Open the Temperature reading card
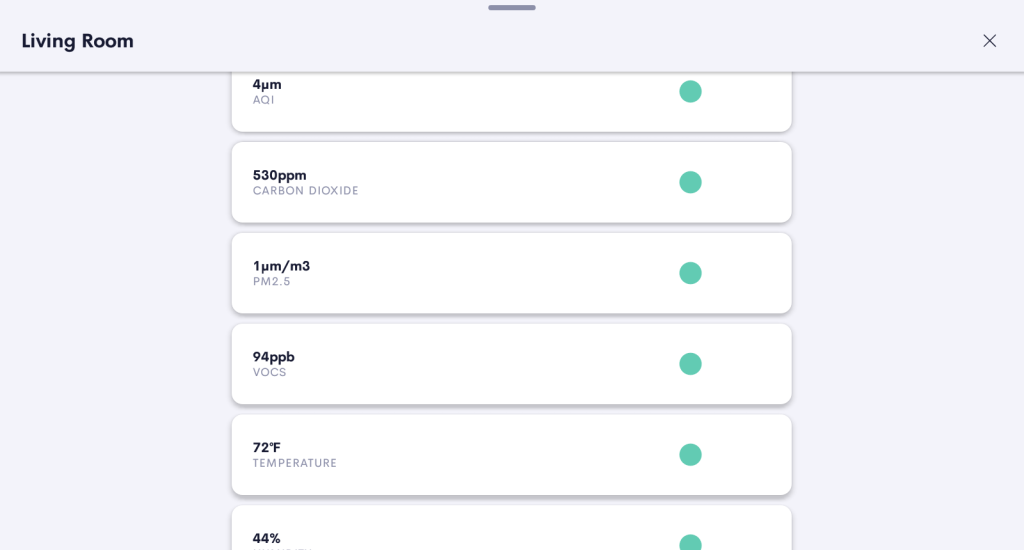Image resolution: width=1024 pixels, height=550 pixels. pos(480,455)
